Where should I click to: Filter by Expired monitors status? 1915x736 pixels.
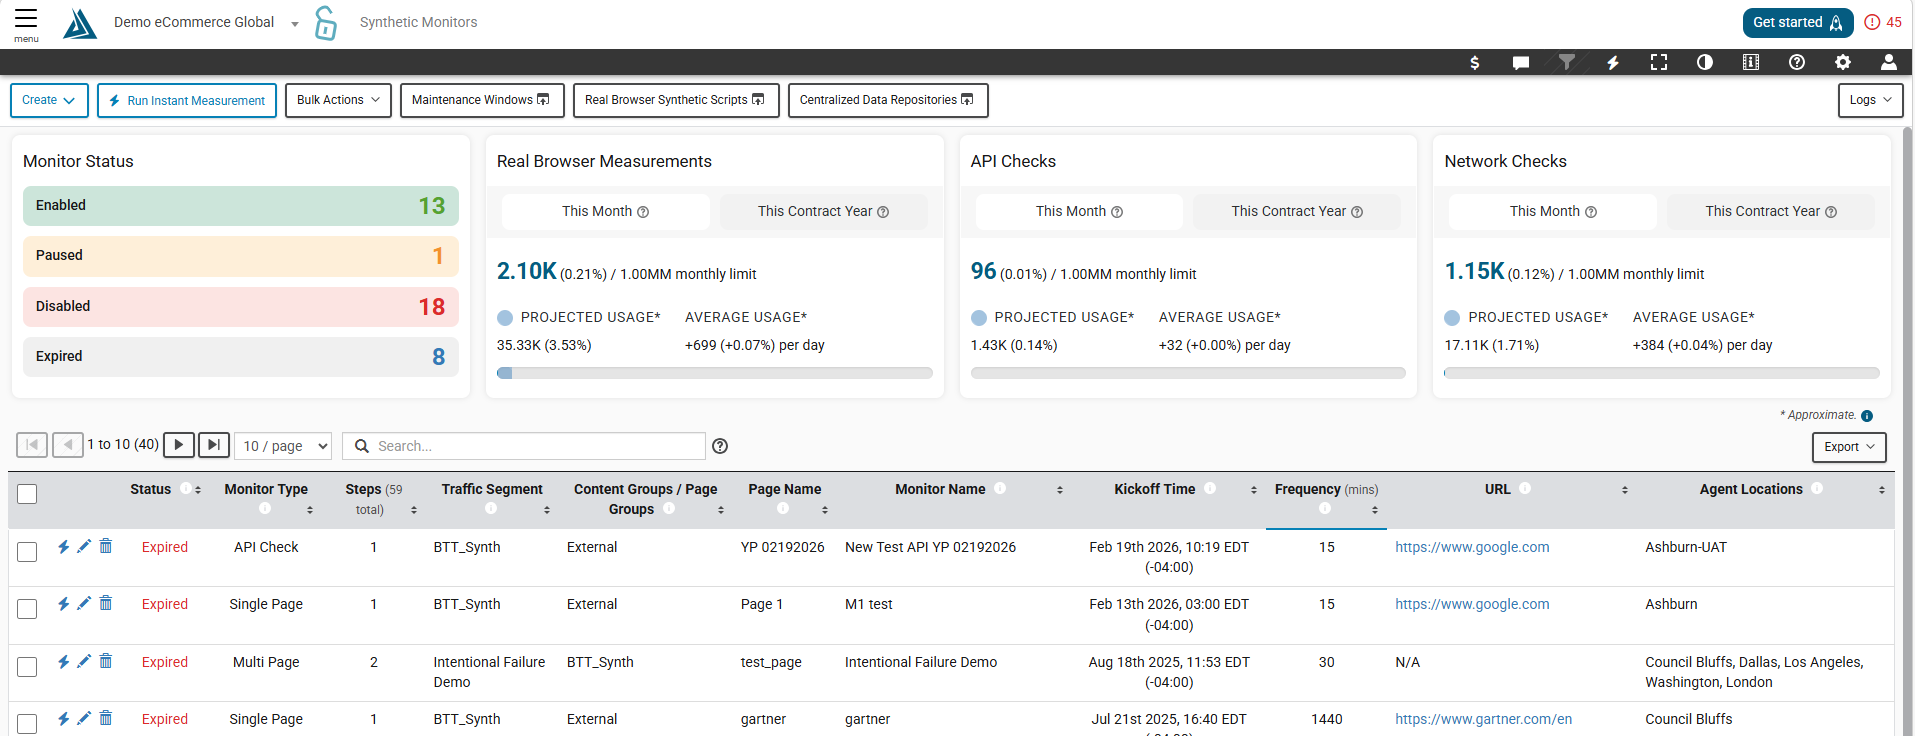[x=241, y=357]
